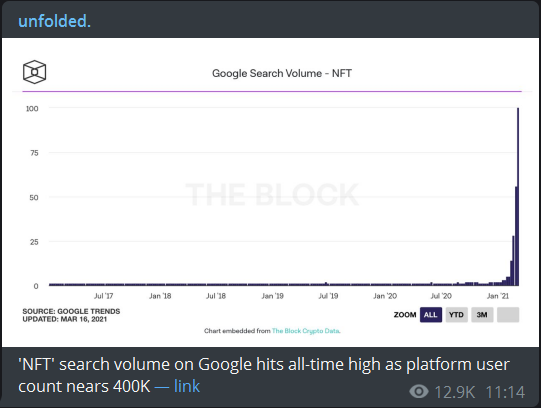The height and width of the screenshot is (408, 541).
Task: Click the eye views icon
Action: click(x=419, y=391)
